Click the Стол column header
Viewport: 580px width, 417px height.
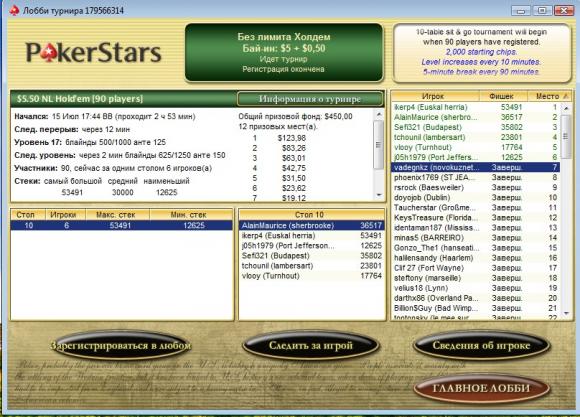[x=28, y=215]
